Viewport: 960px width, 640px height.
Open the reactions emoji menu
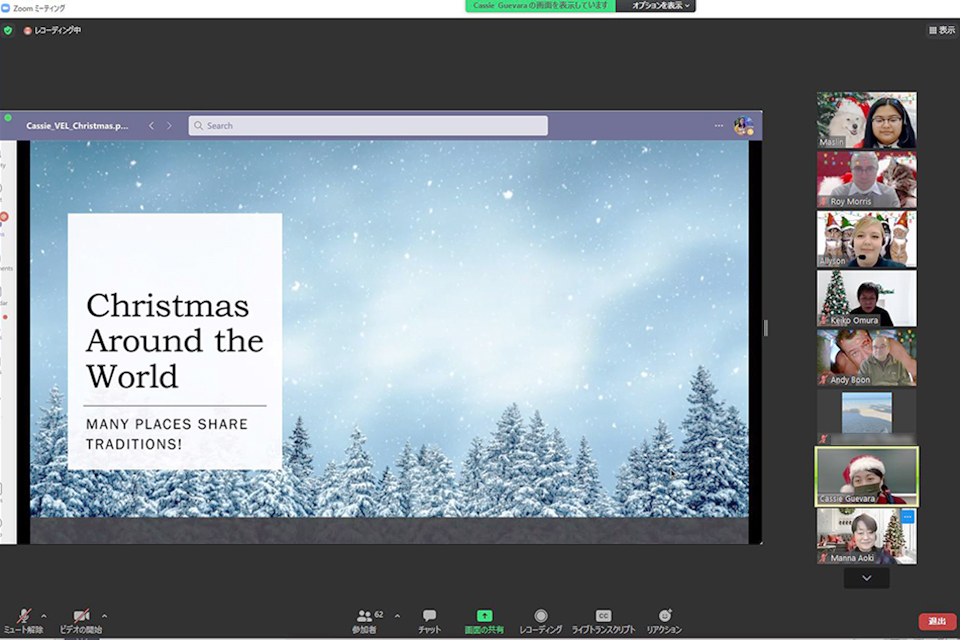pos(664,620)
